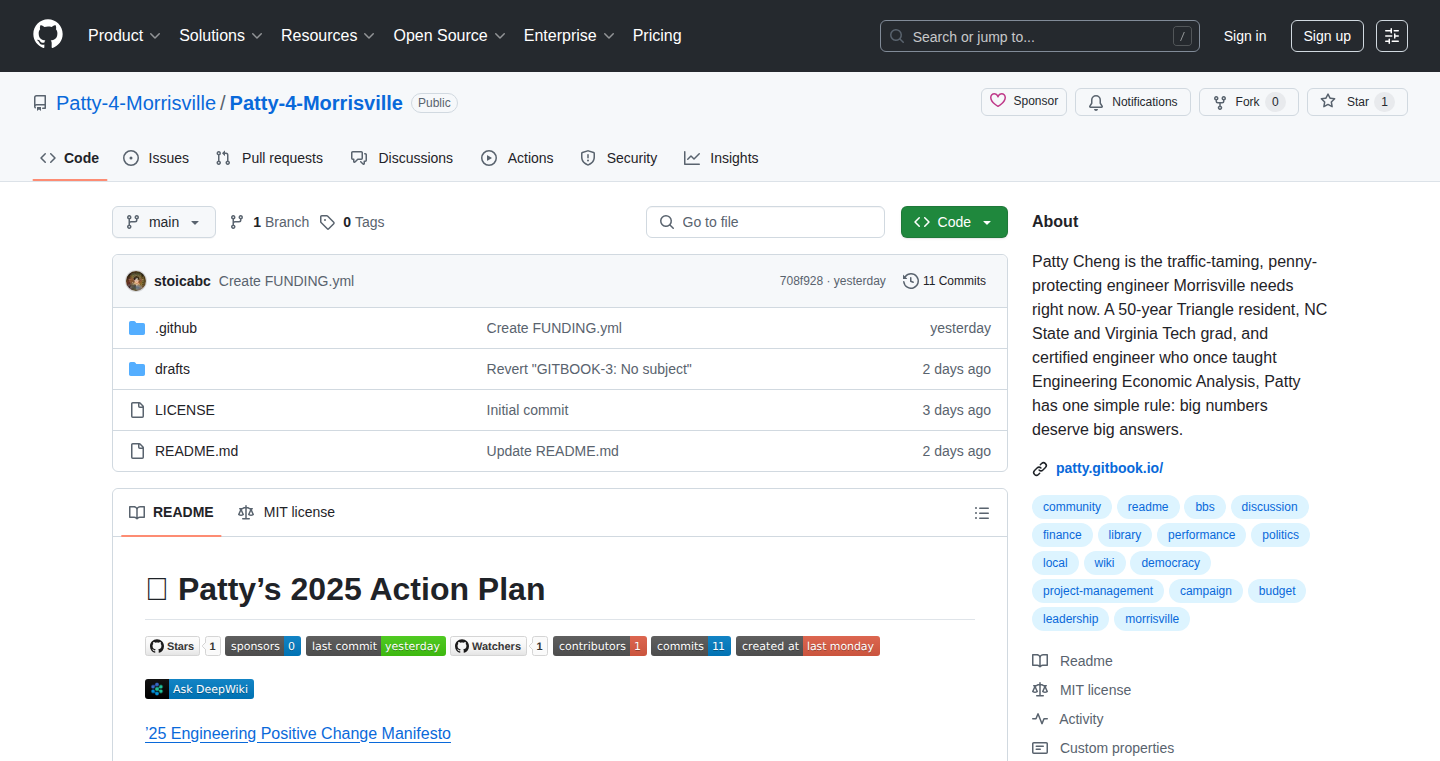The height and width of the screenshot is (761, 1440).
Task: Switch to the Issues tab
Action: [156, 158]
